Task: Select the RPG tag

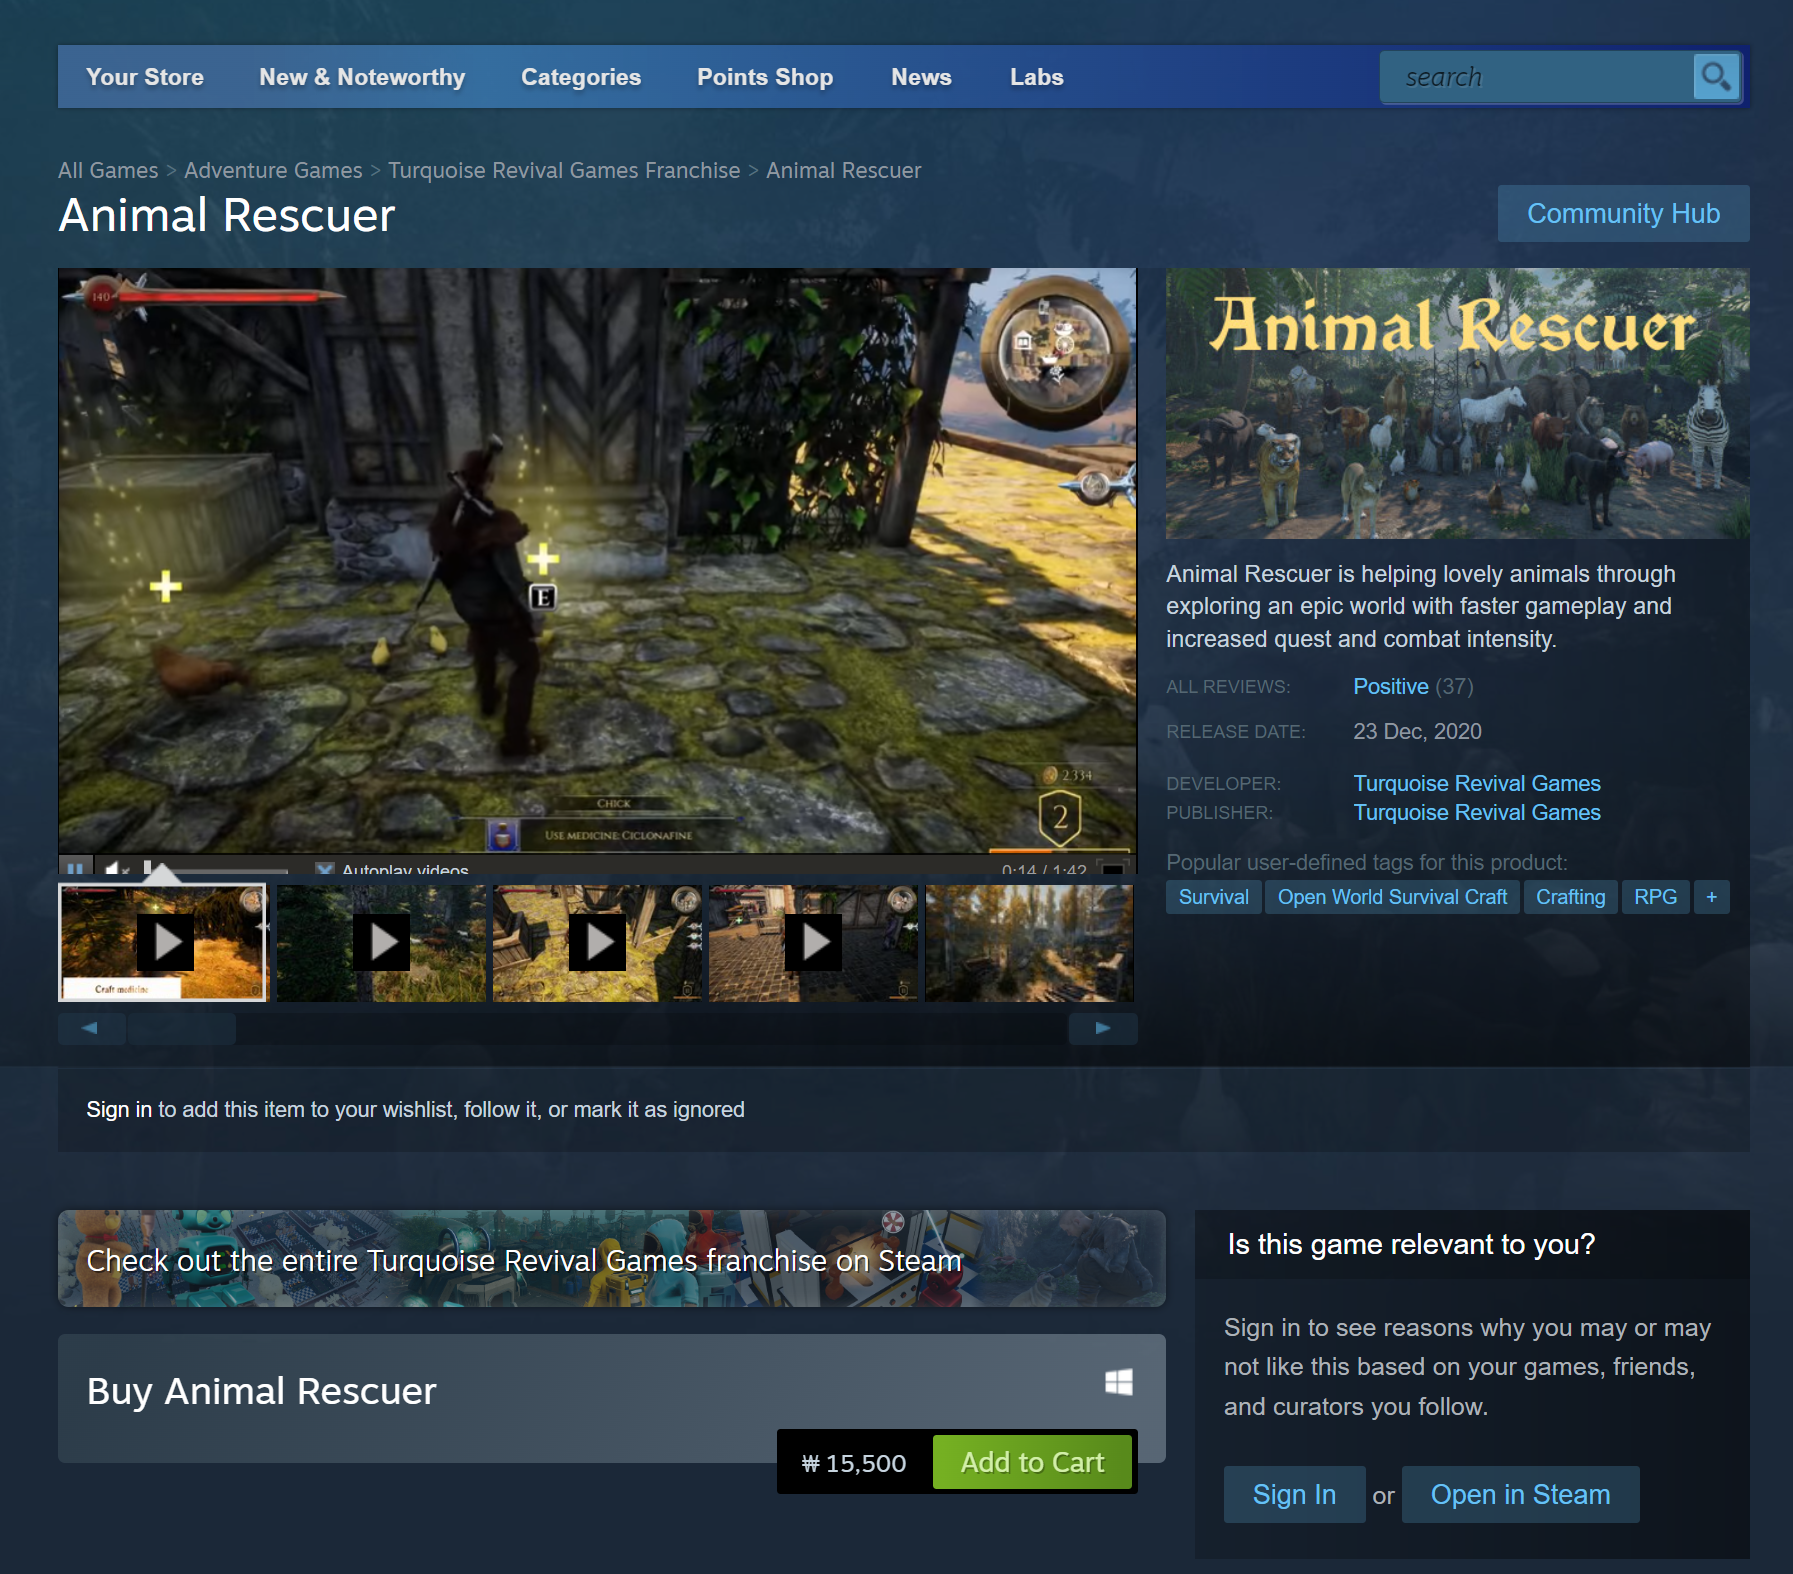Action: pyautogui.click(x=1655, y=897)
